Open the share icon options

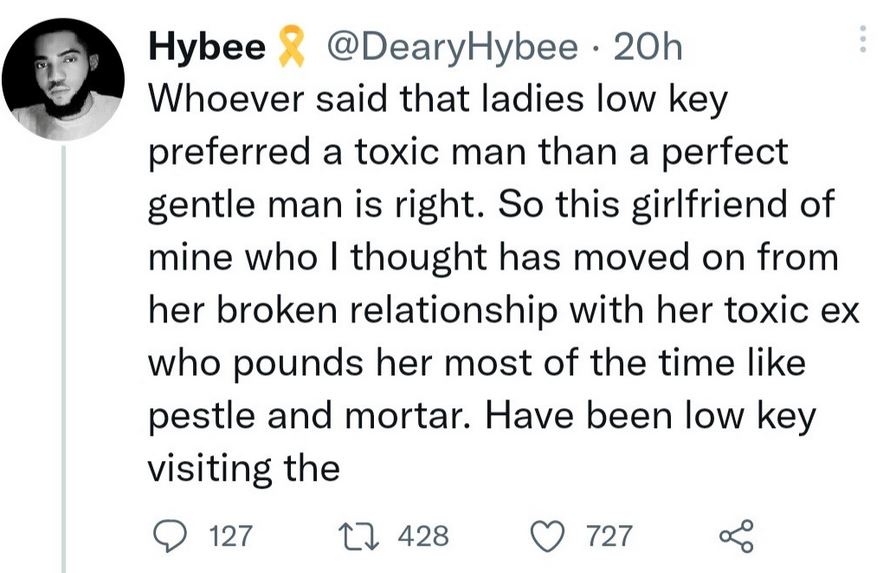point(735,536)
